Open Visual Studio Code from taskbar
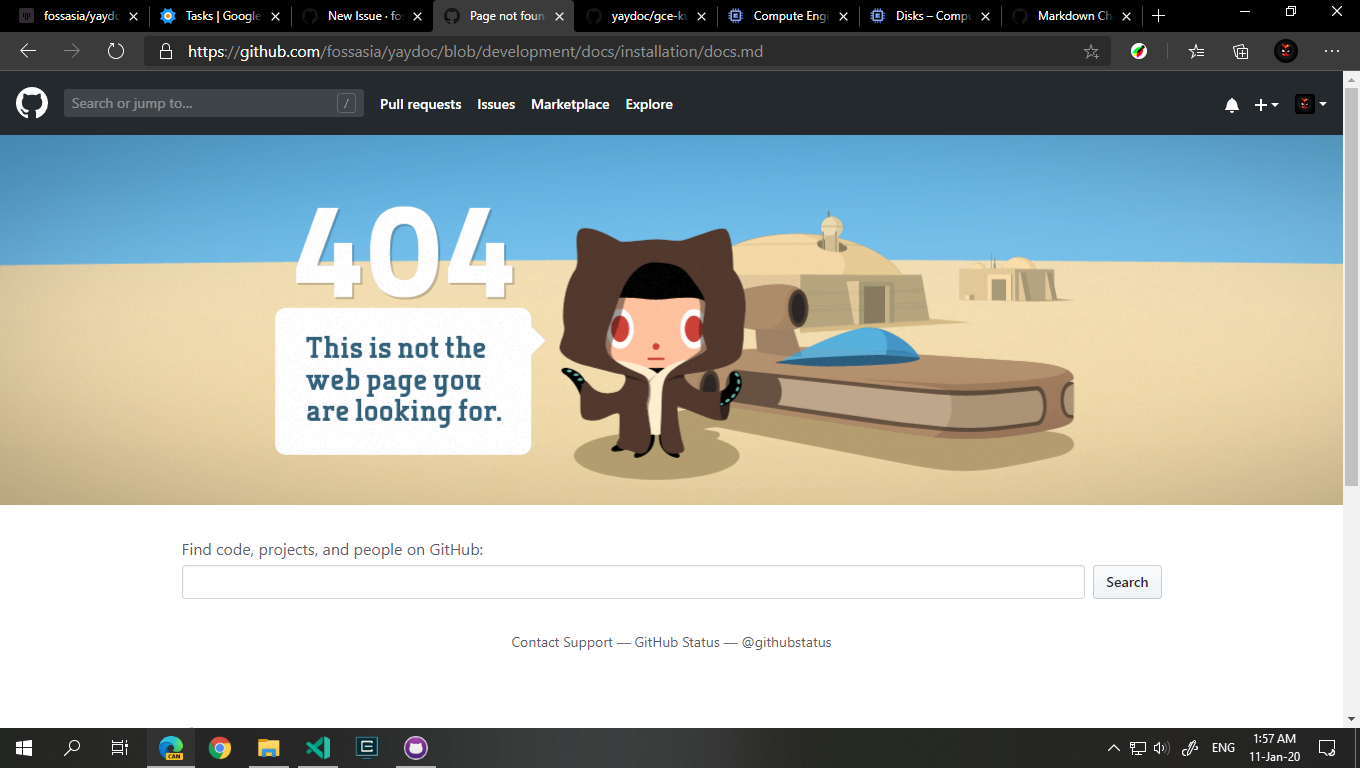The height and width of the screenshot is (768, 1360). coord(317,748)
